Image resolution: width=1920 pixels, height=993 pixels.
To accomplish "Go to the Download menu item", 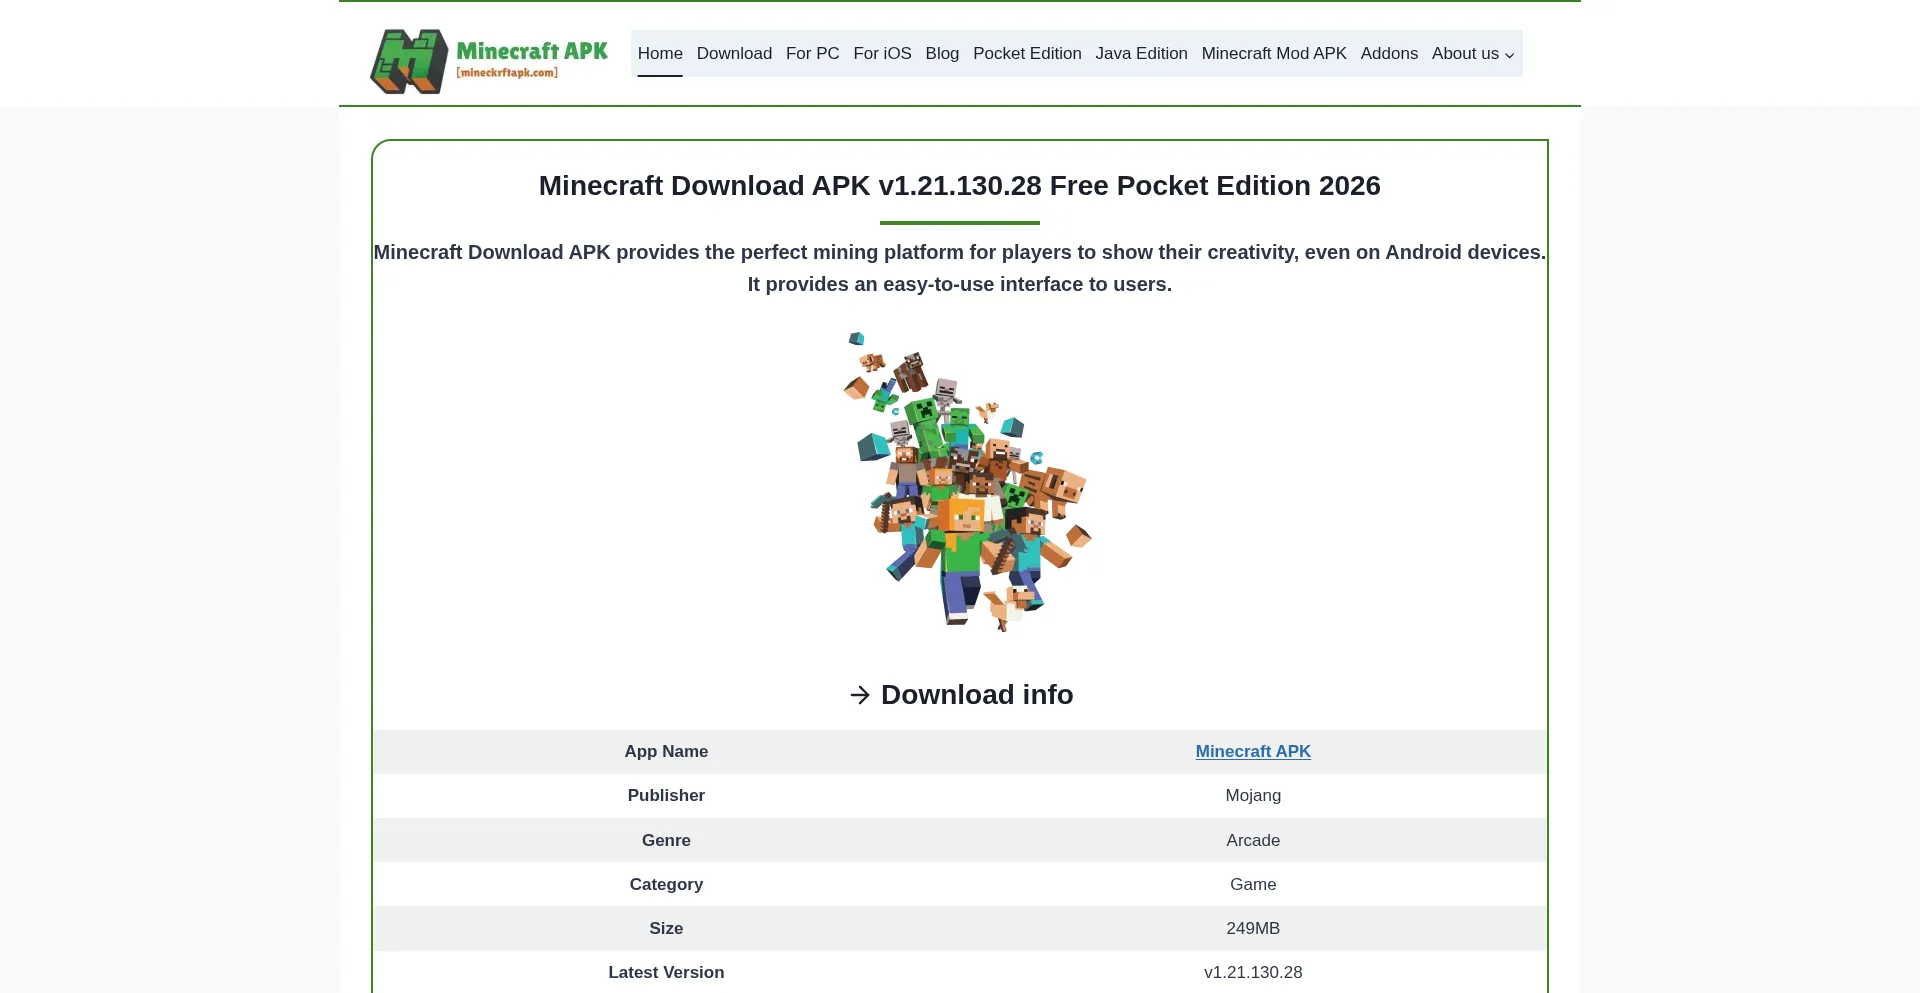I will click(734, 53).
